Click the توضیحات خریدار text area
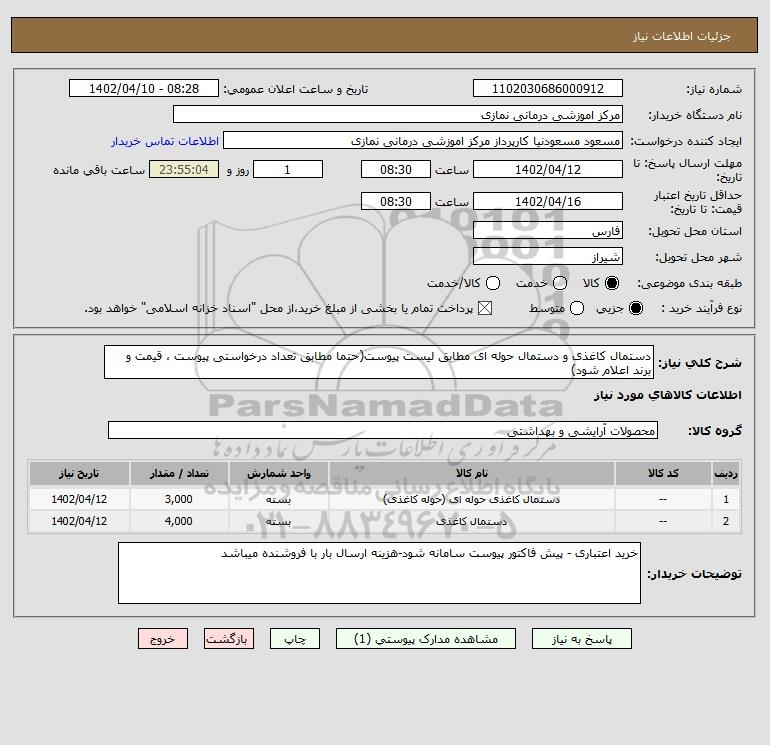770x745 pixels. [379, 573]
